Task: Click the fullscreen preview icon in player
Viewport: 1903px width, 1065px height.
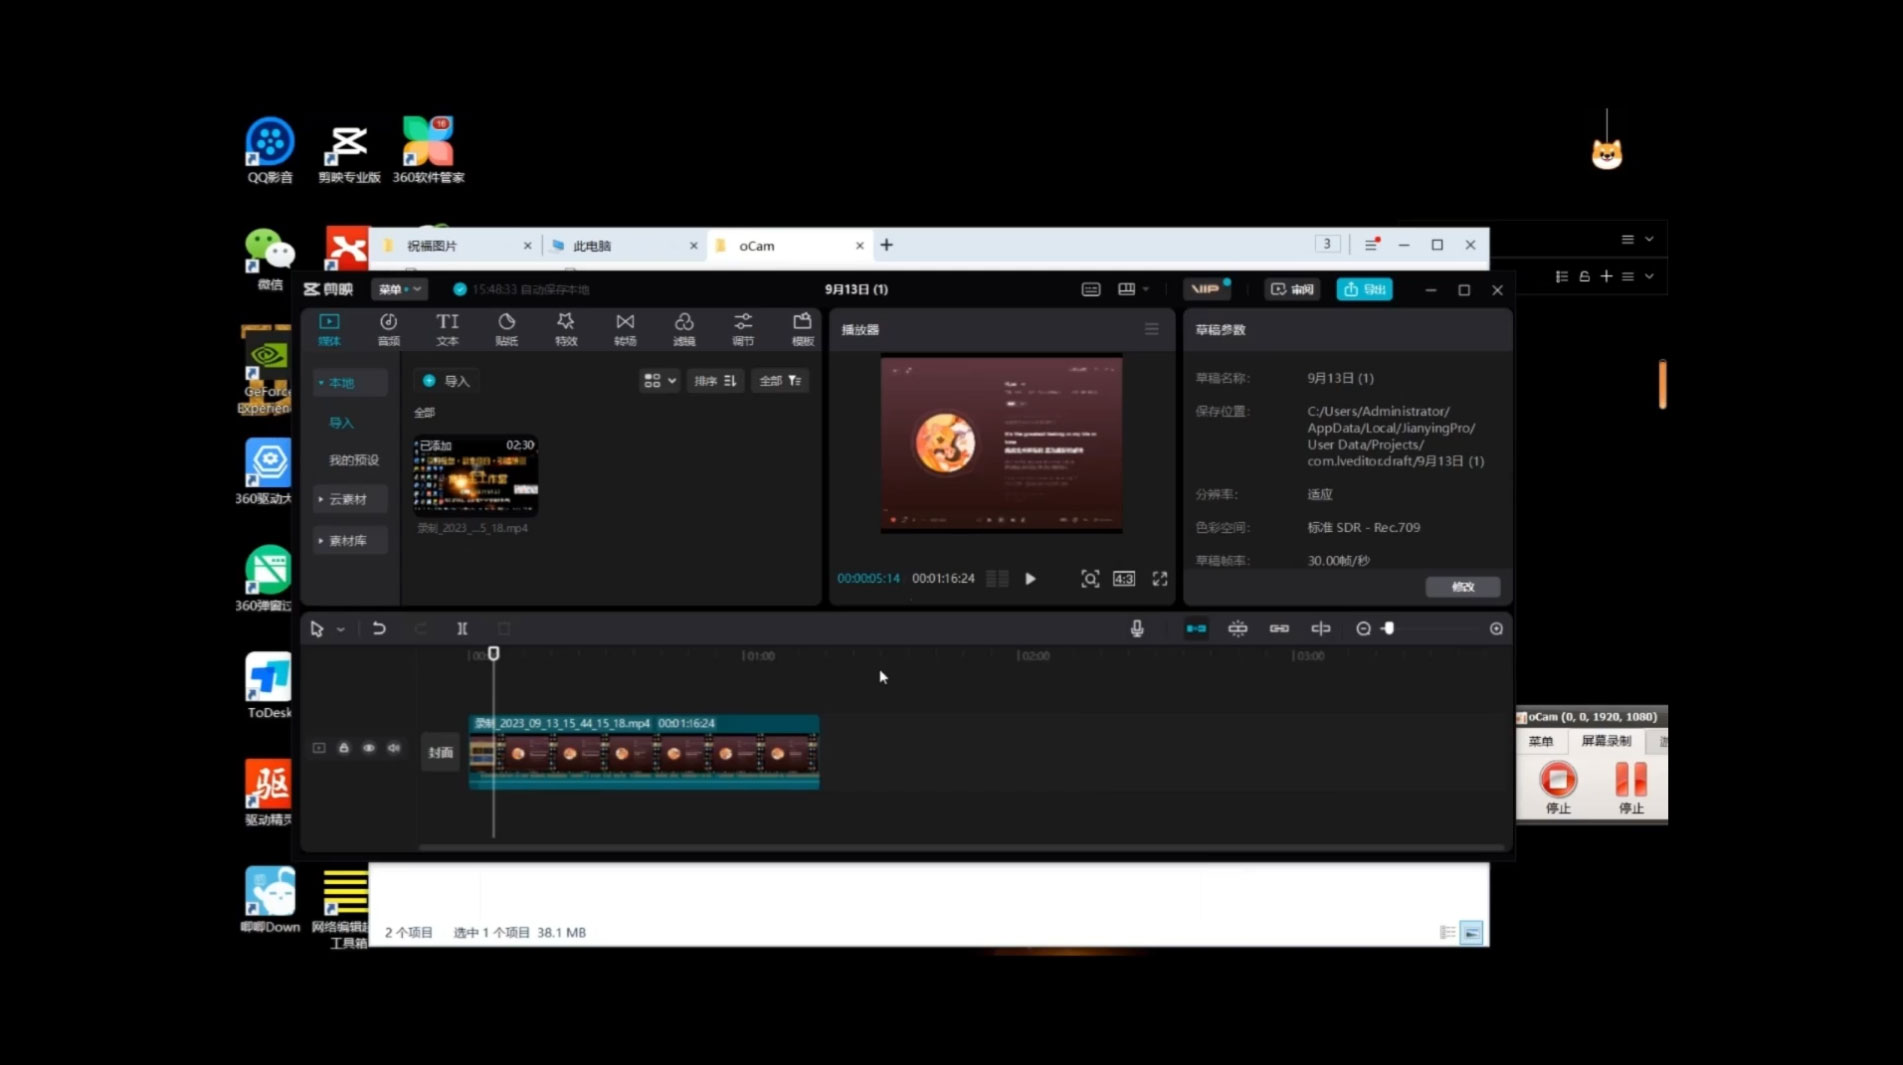Action: click(x=1160, y=579)
